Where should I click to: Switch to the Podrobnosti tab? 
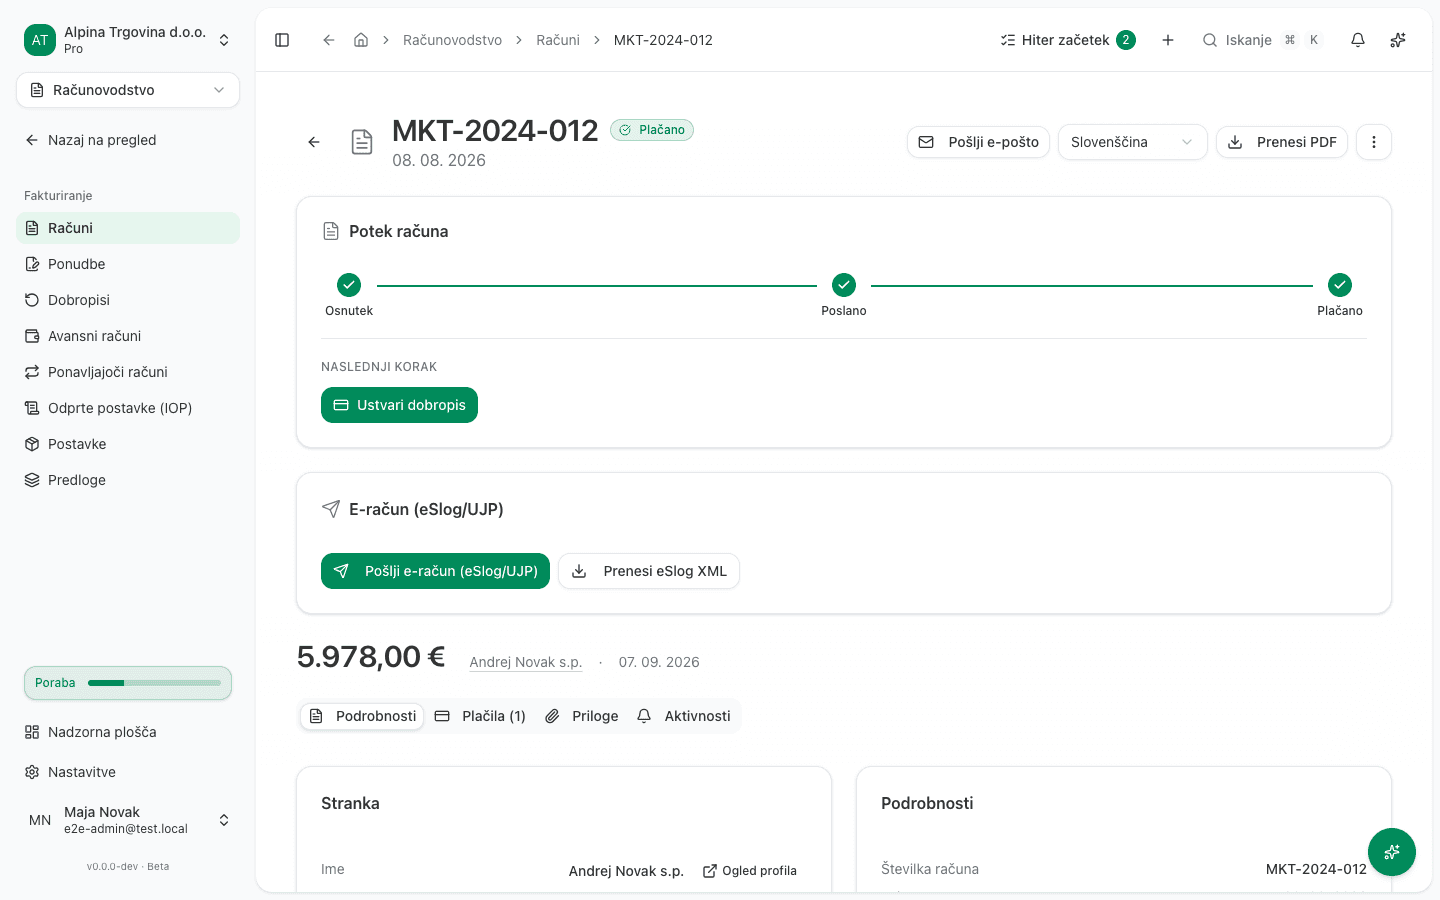362,716
